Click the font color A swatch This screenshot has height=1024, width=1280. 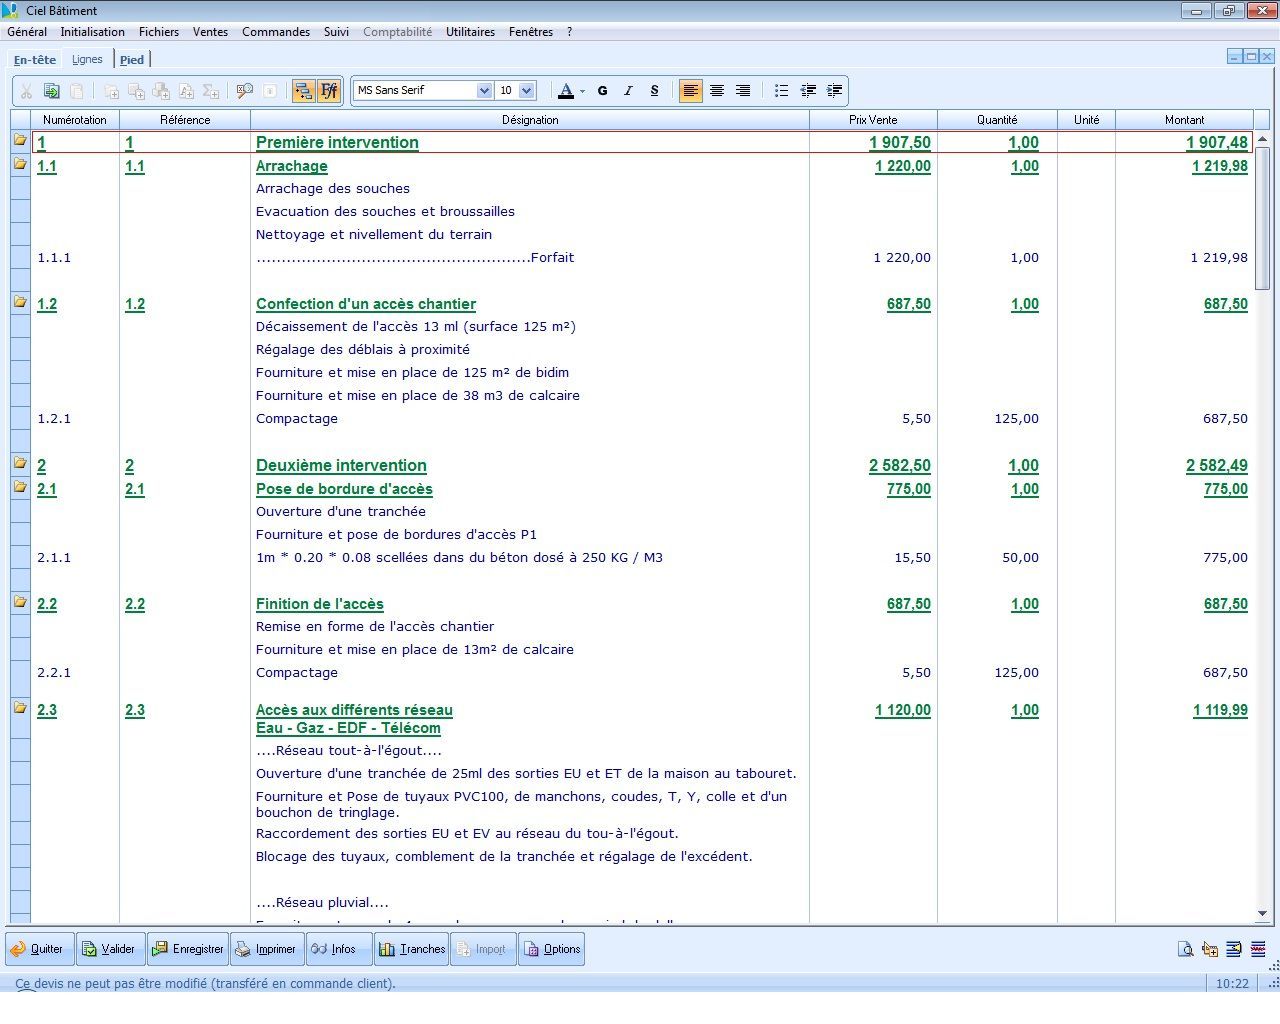566,91
